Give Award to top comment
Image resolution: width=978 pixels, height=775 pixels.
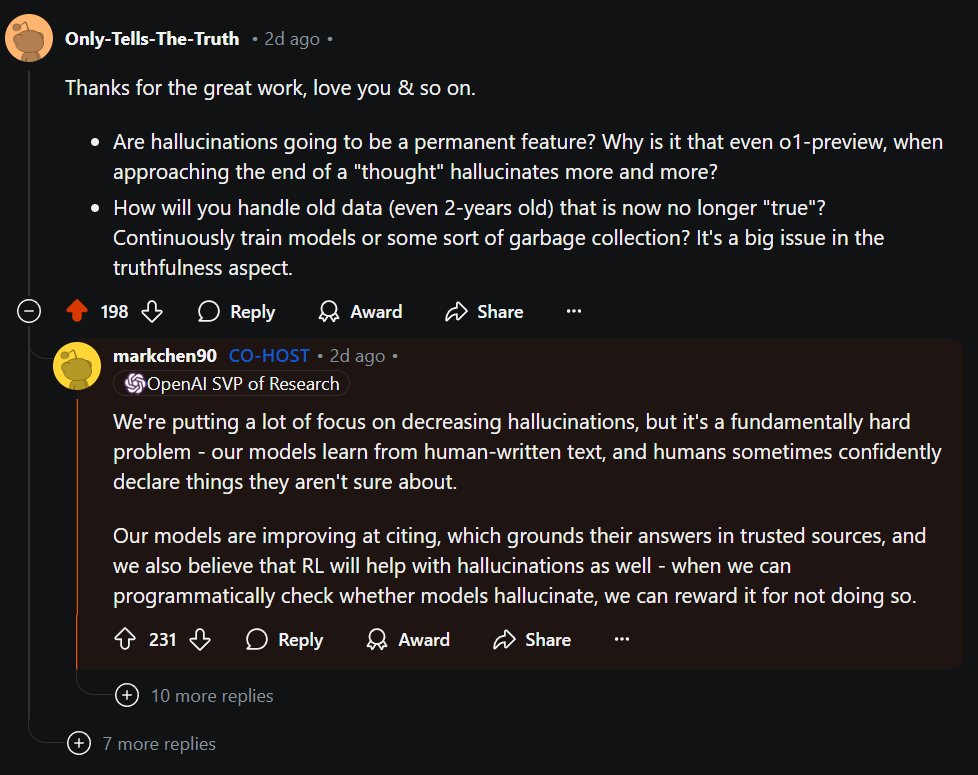click(x=360, y=312)
